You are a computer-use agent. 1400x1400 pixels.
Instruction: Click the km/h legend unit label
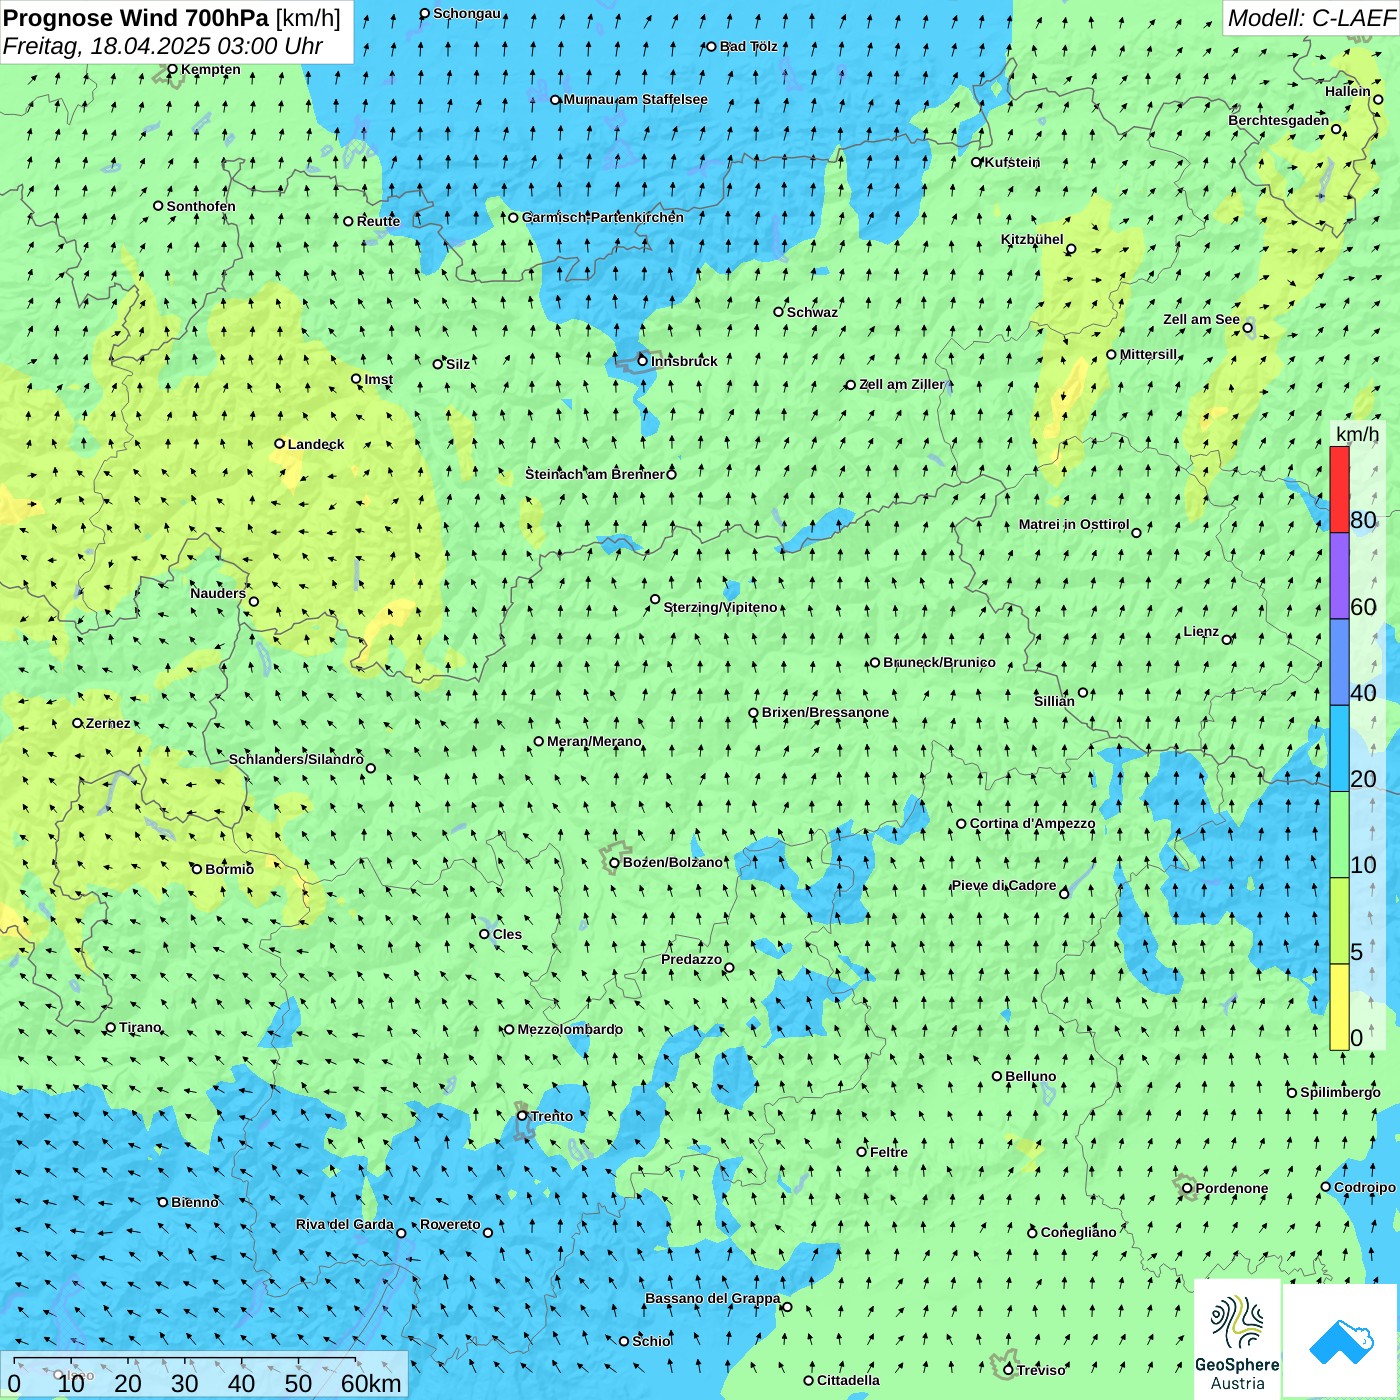coord(1357,434)
